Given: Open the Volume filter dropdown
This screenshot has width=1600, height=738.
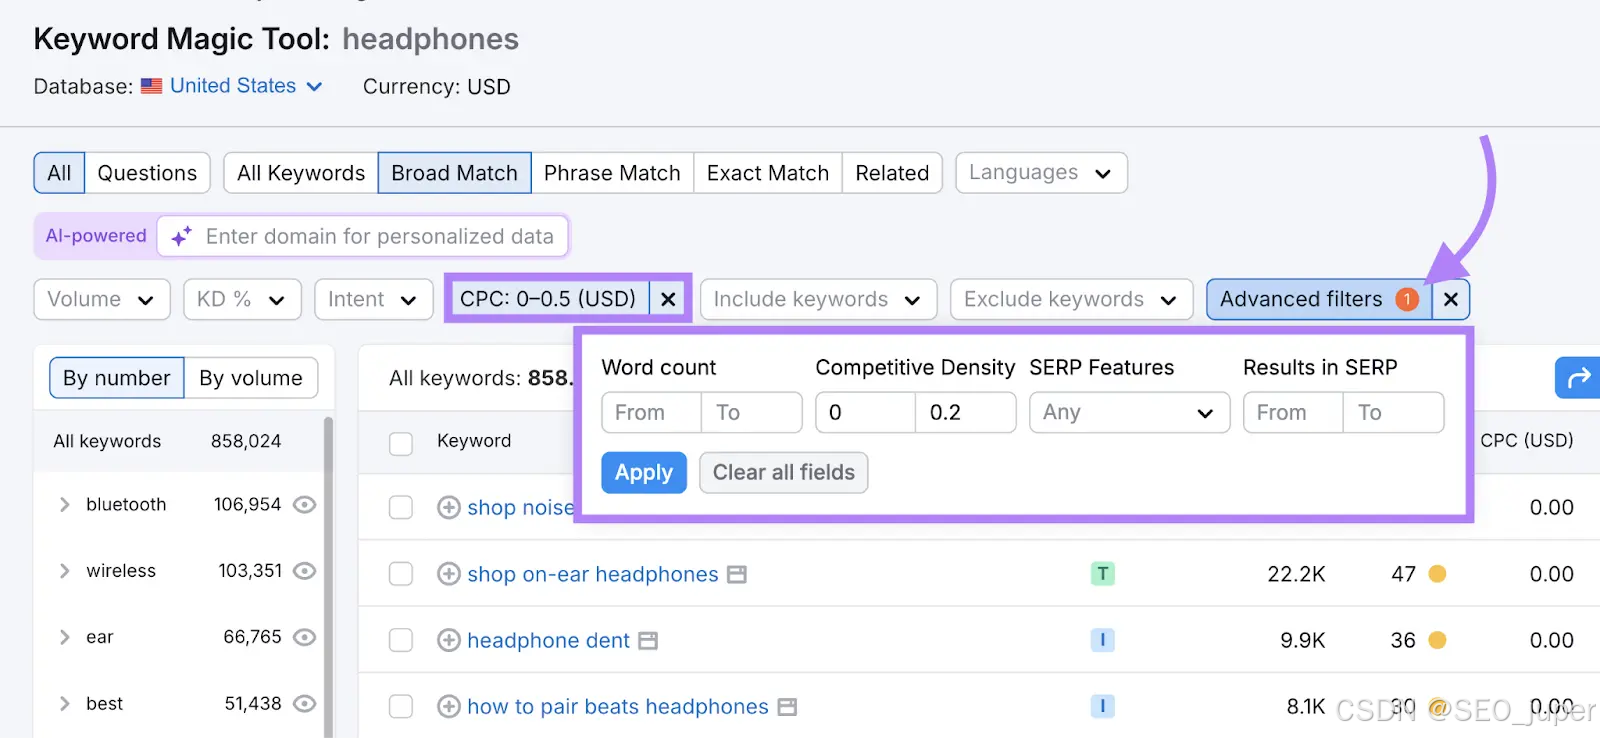Looking at the screenshot, I should (102, 299).
